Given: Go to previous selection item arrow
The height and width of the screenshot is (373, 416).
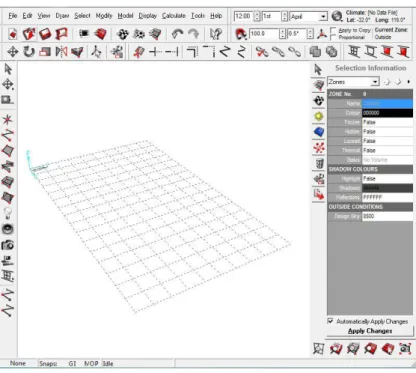Looking at the screenshot, I should [387, 82].
